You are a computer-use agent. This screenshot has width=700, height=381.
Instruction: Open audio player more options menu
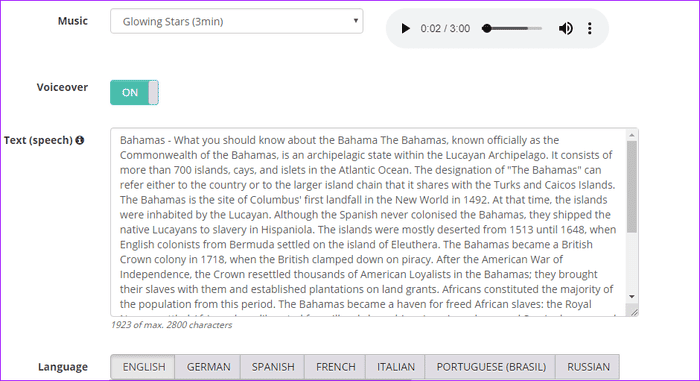click(x=590, y=29)
